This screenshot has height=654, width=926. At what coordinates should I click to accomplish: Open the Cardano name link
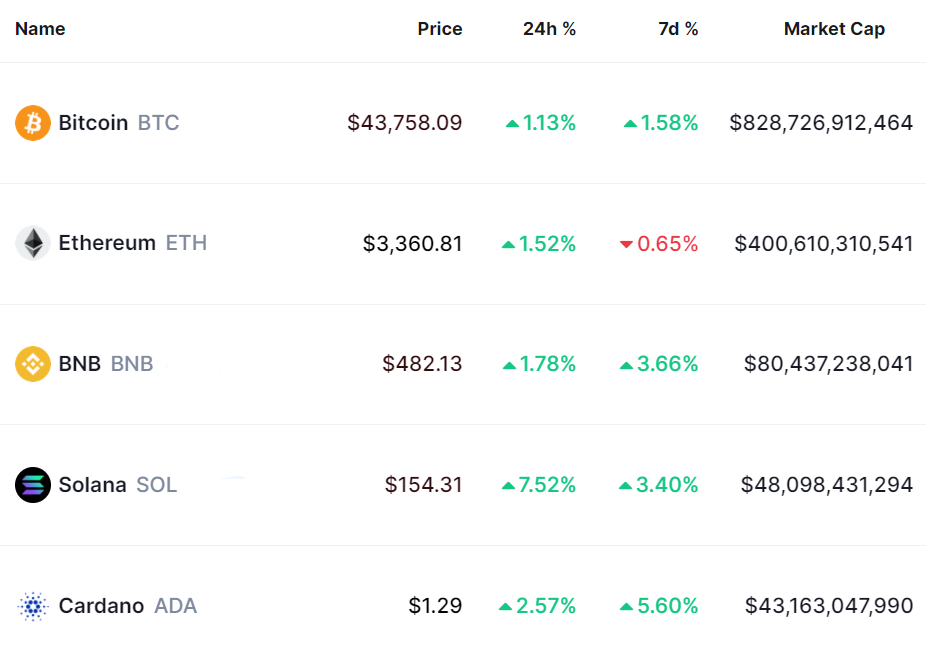pos(101,606)
